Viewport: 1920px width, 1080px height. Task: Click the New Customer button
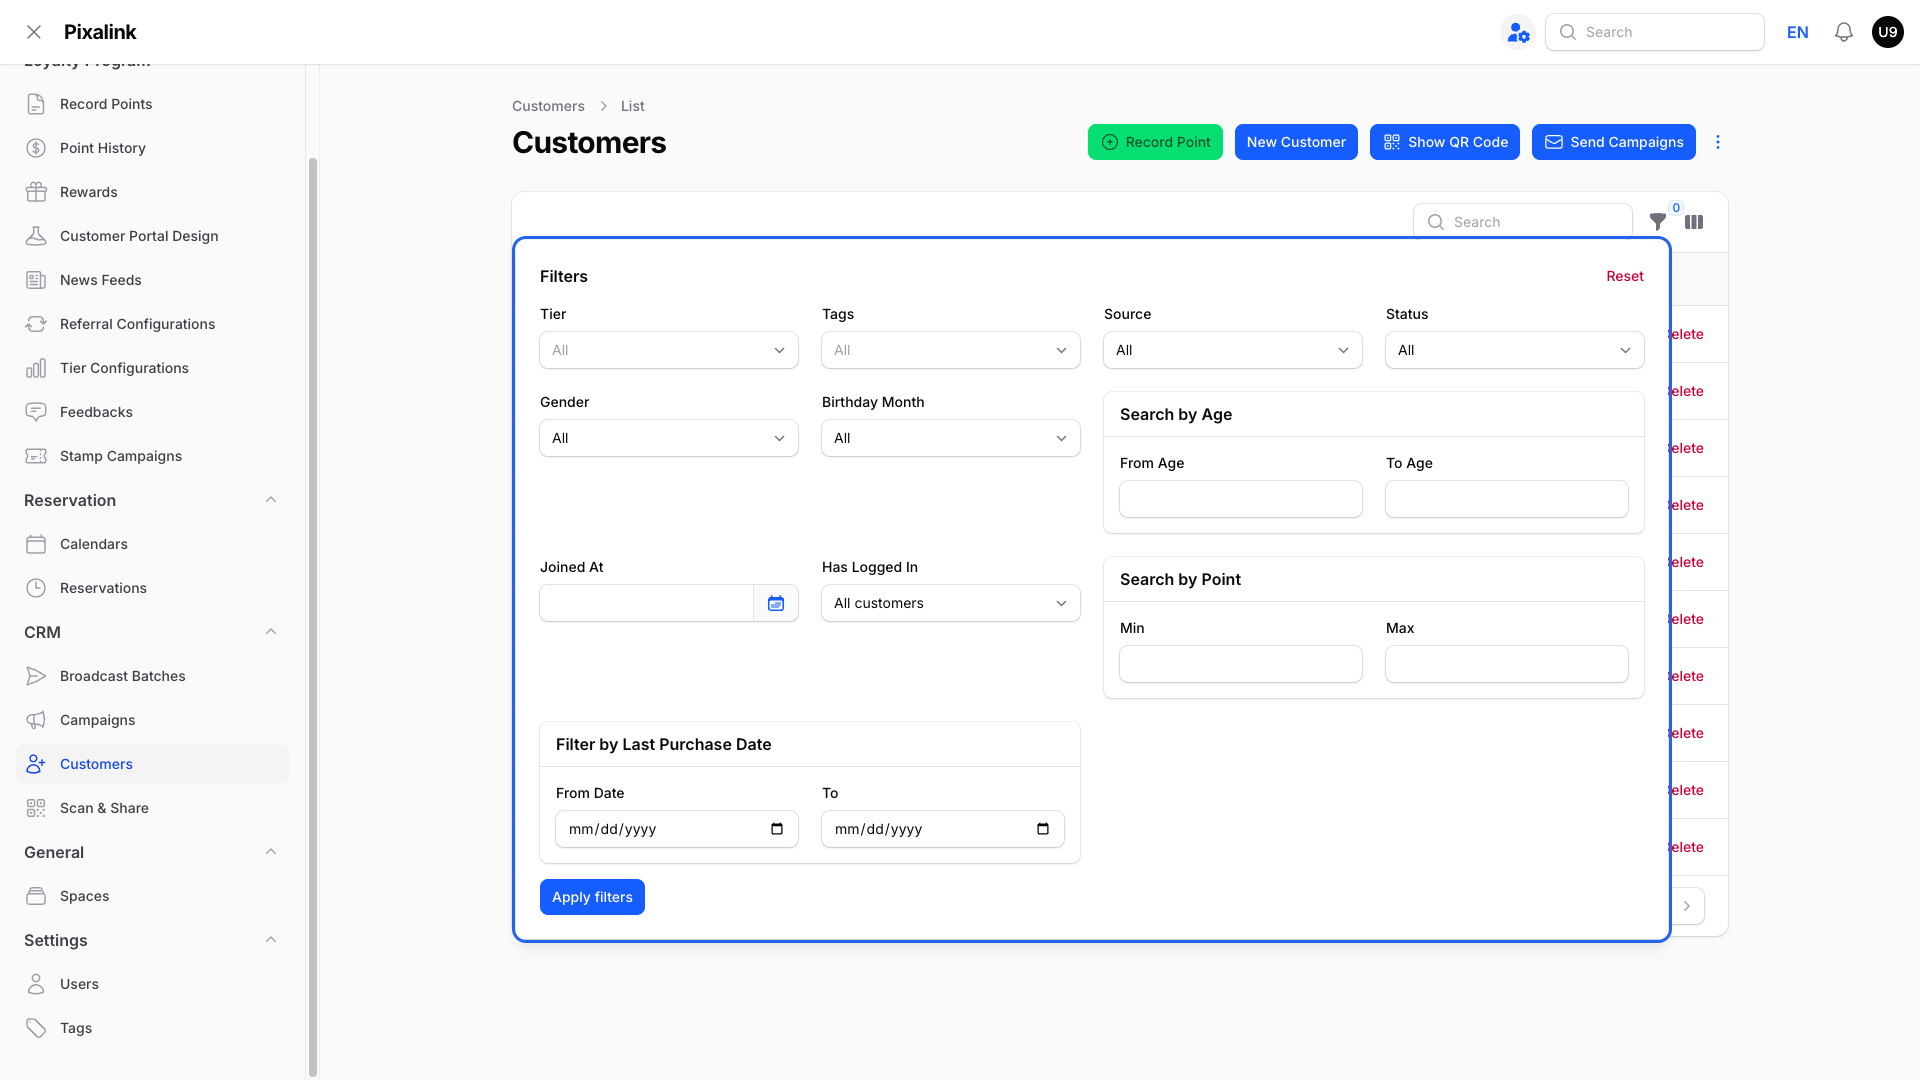1296,142
